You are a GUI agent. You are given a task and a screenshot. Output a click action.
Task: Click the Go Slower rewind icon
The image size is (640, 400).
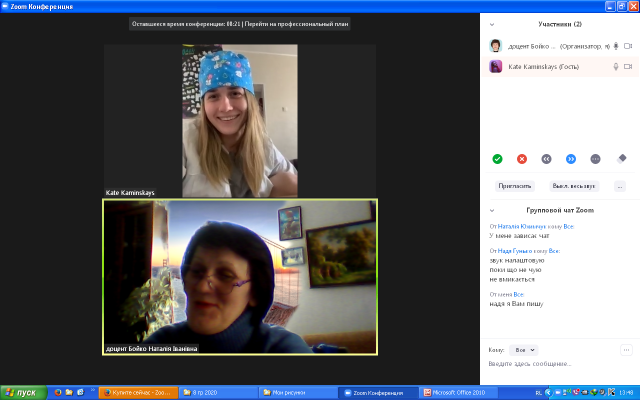point(546,159)
